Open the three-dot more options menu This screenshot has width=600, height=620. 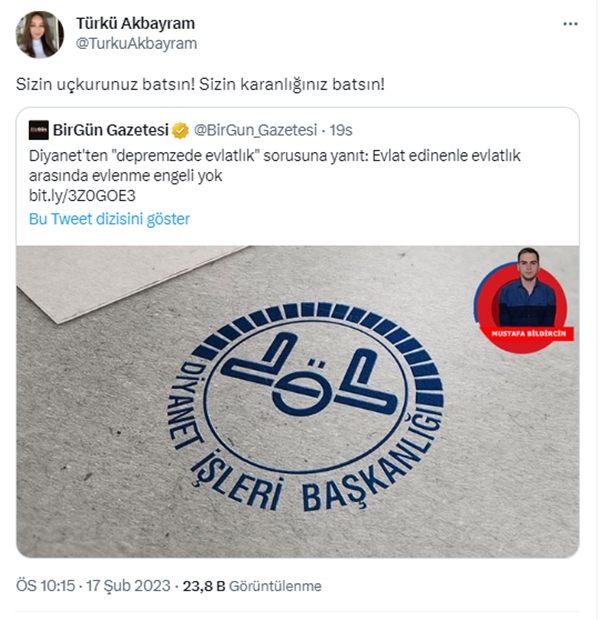(x=570, y=24)
